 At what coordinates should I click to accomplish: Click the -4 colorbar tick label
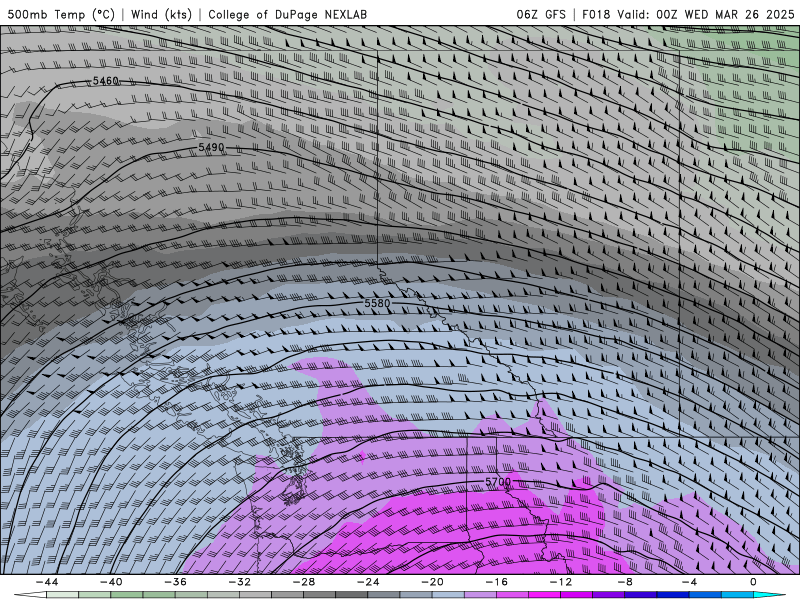coord(689,582)
